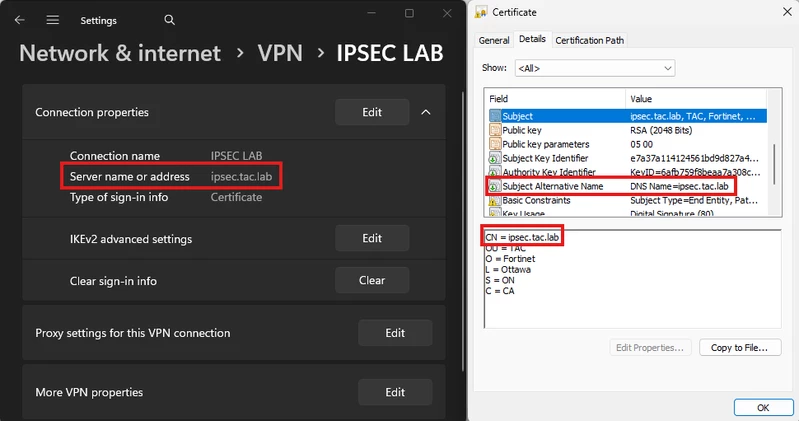Click the Certificate window title icon
Screen dimensions: 799x421
(x=481, y=12)
